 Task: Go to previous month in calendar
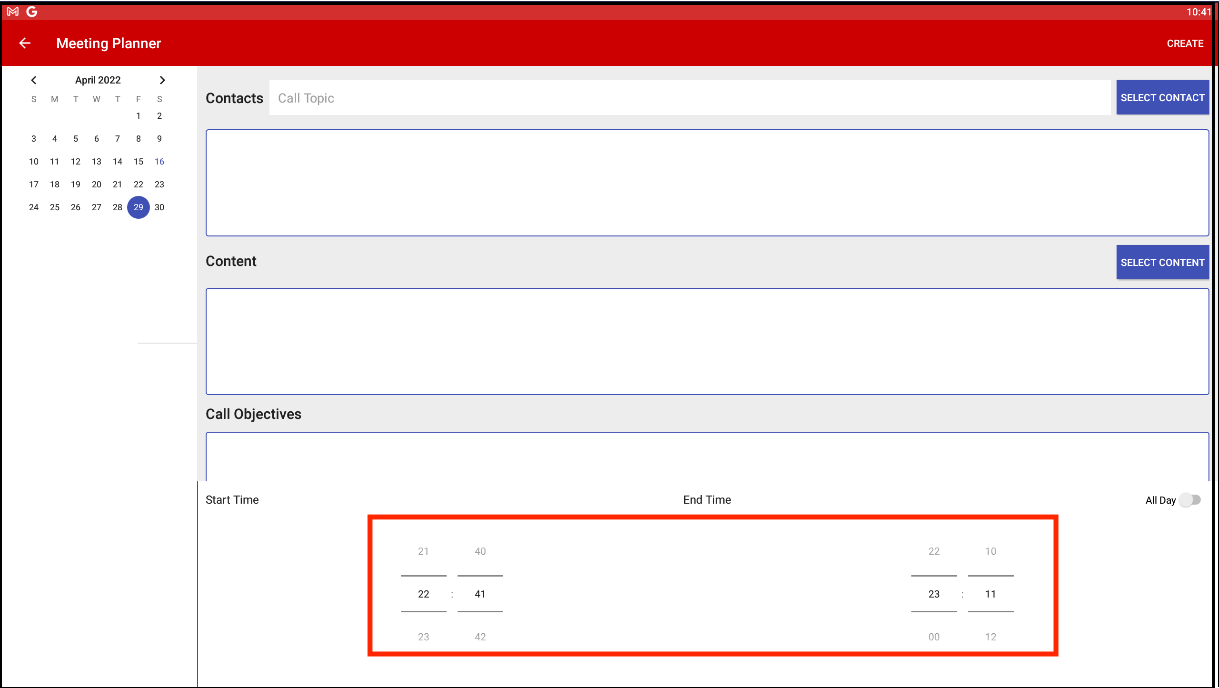pos(34,80)
